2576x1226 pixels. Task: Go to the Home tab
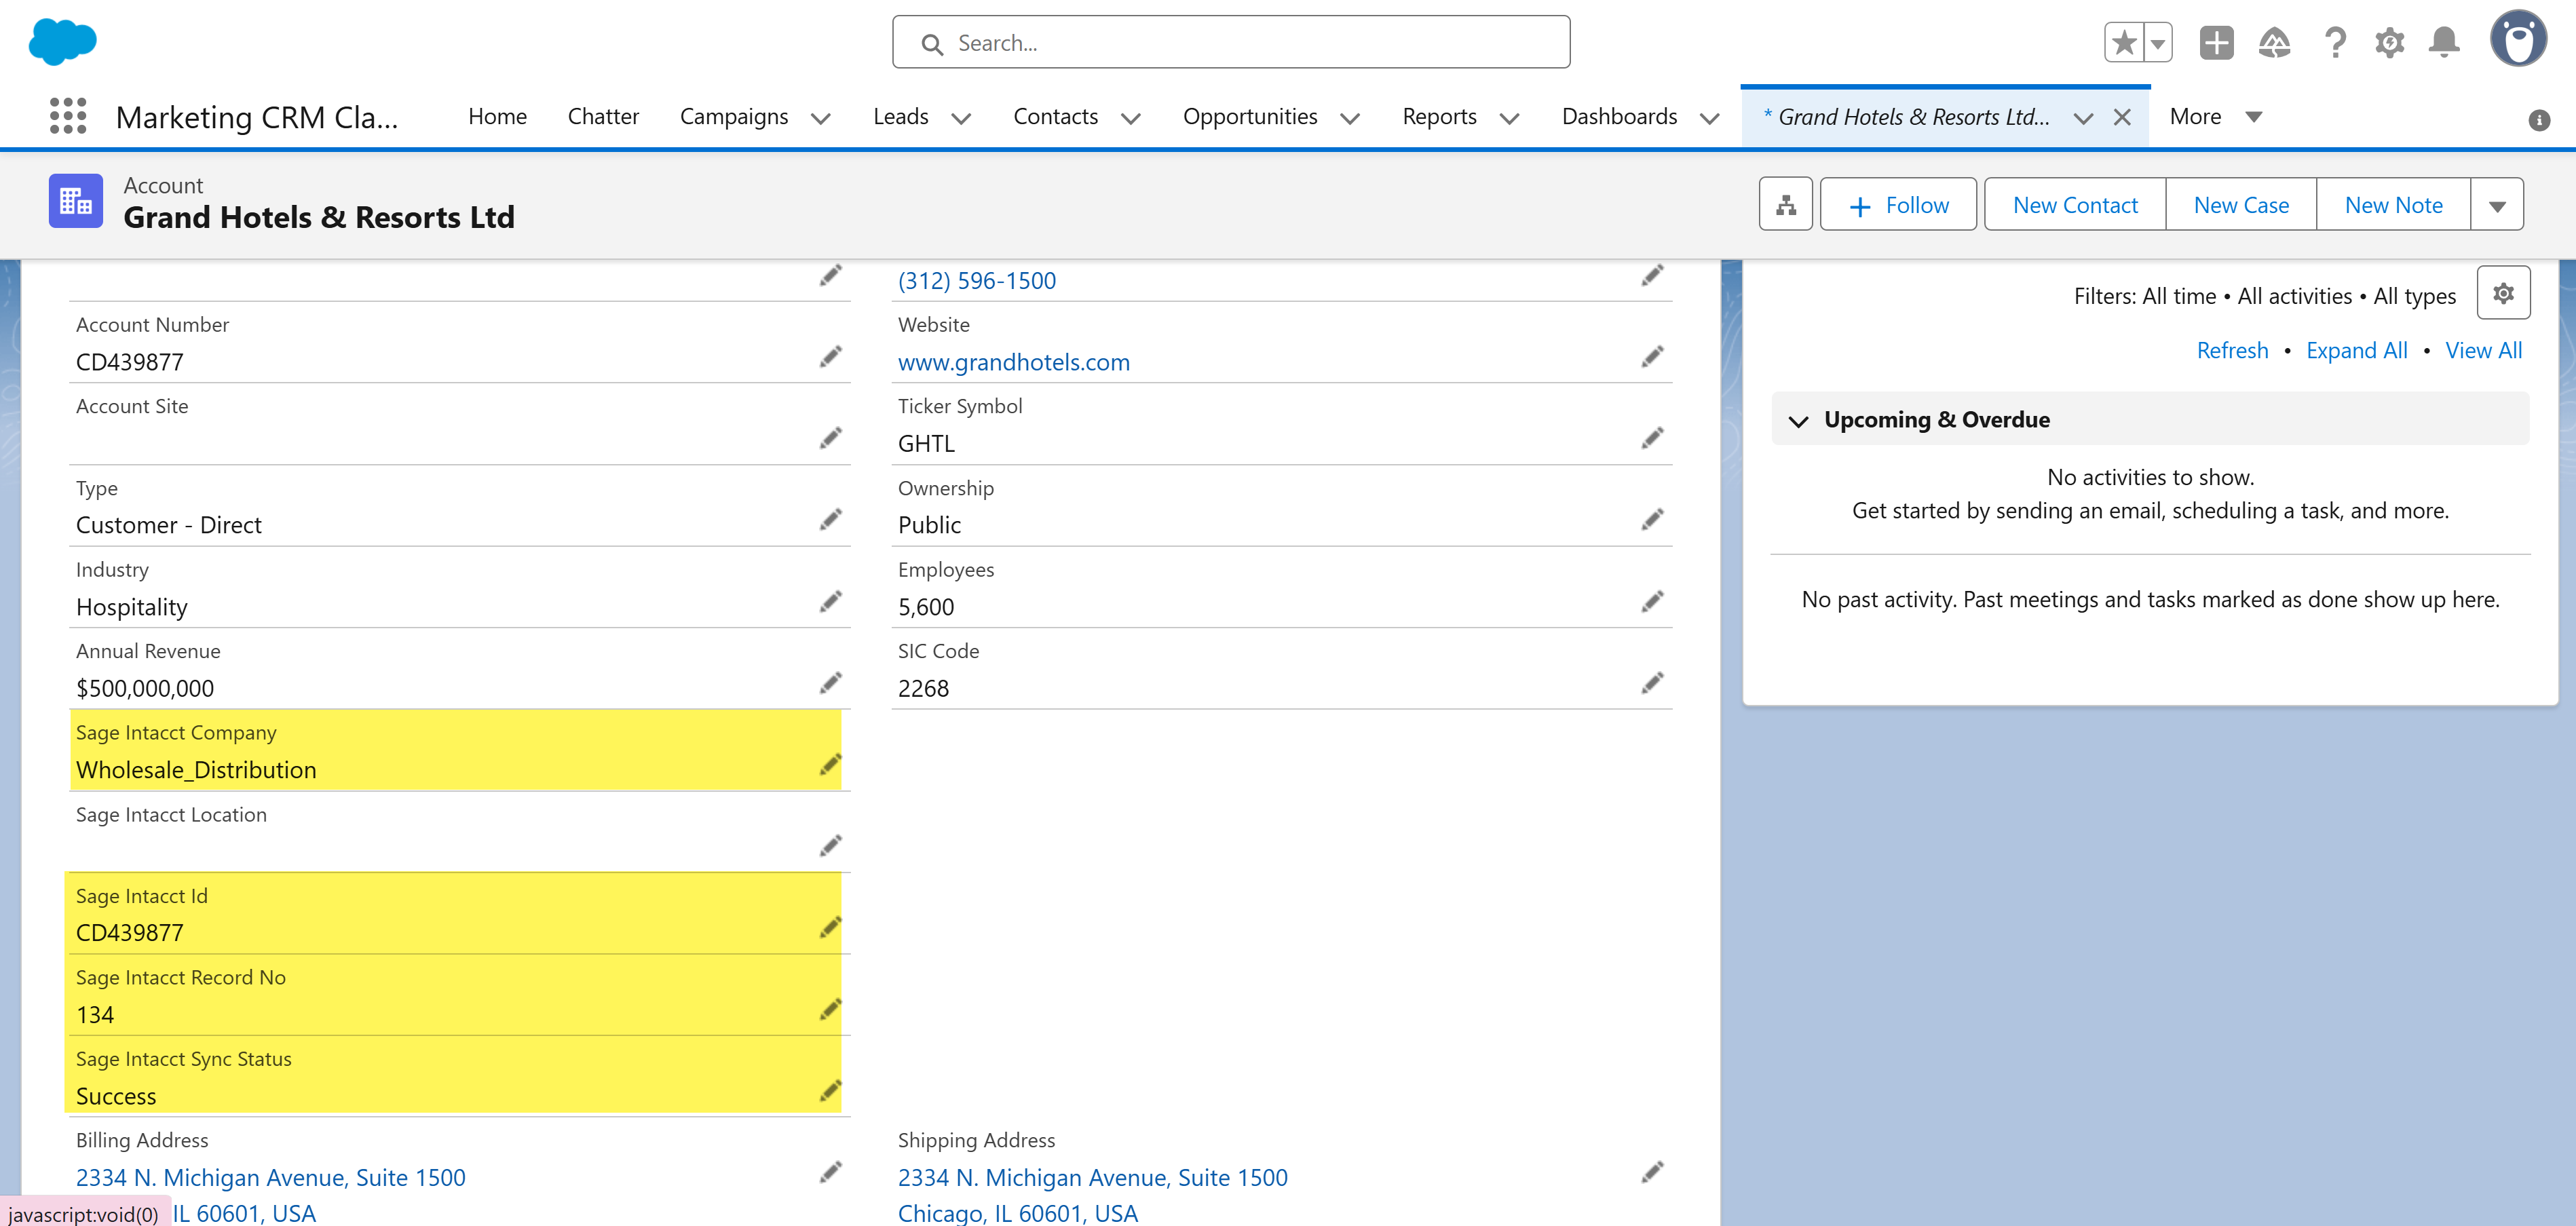coord(497,117)
